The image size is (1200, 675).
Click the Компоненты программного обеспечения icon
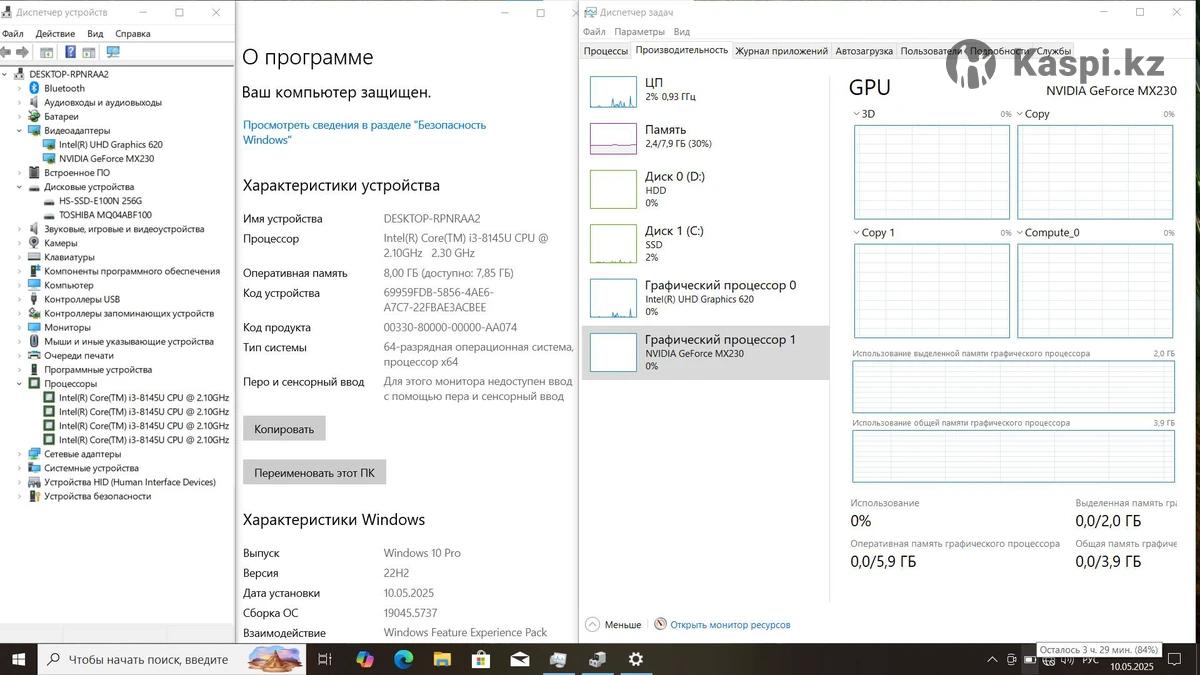click(x=34, y=271)
